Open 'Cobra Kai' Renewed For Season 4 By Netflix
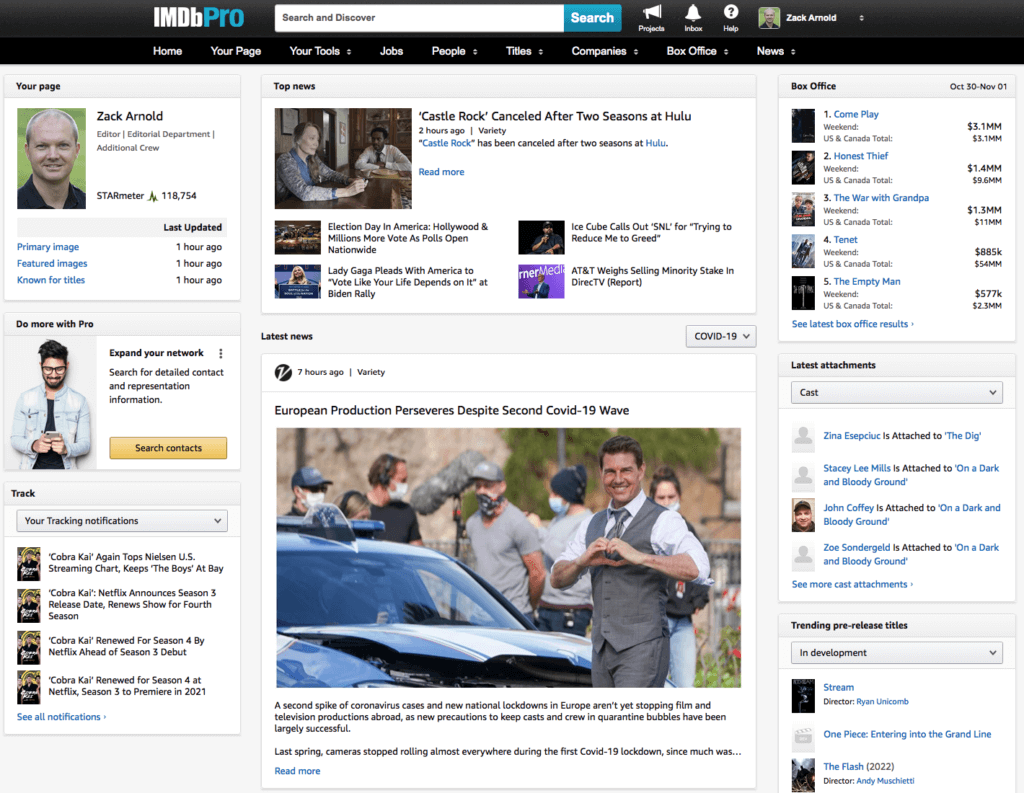This screenshot has width=1024, height=793. pyautogui.click(x=126, y=646)
